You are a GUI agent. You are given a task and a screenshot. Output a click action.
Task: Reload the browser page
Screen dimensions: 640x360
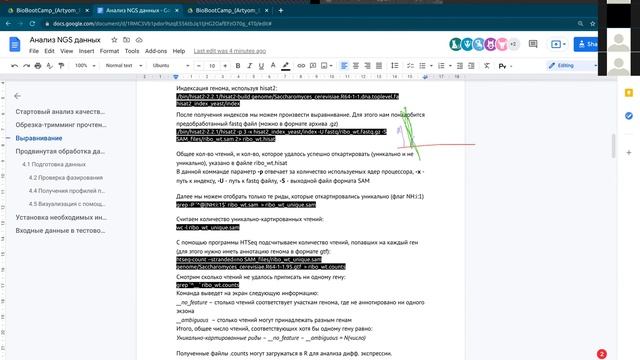point(32,24)
